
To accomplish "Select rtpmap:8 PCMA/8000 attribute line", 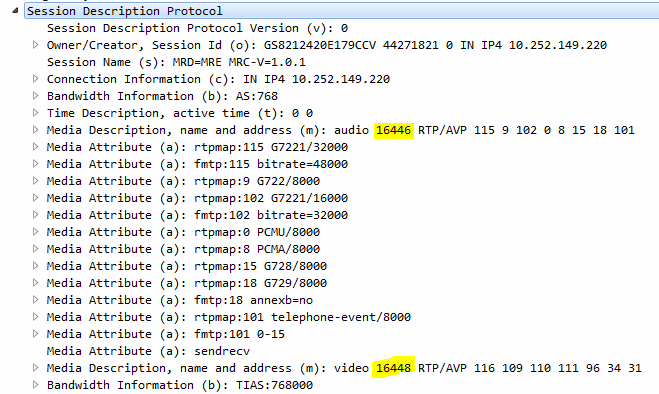I will 183,249.
